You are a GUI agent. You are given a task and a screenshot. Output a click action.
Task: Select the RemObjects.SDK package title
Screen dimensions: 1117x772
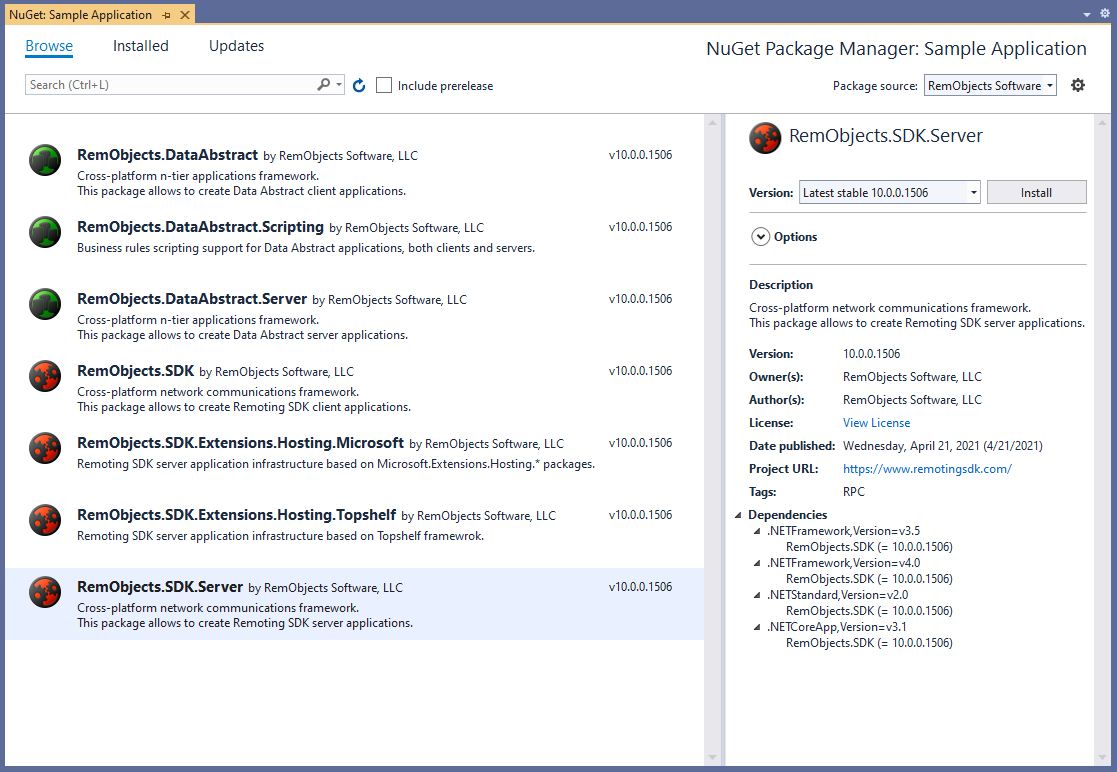click(x=135, y=370)
